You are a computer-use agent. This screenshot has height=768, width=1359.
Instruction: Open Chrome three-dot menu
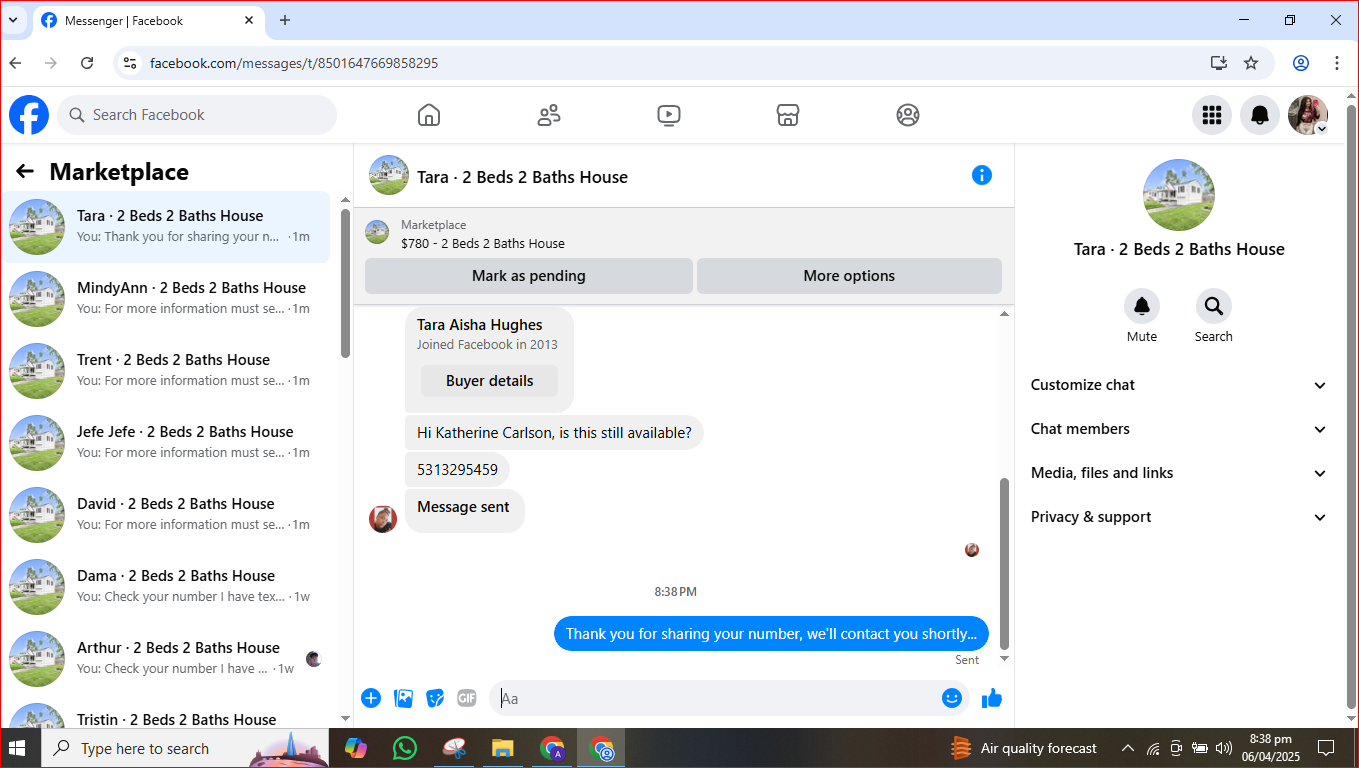click(1337, 63)
